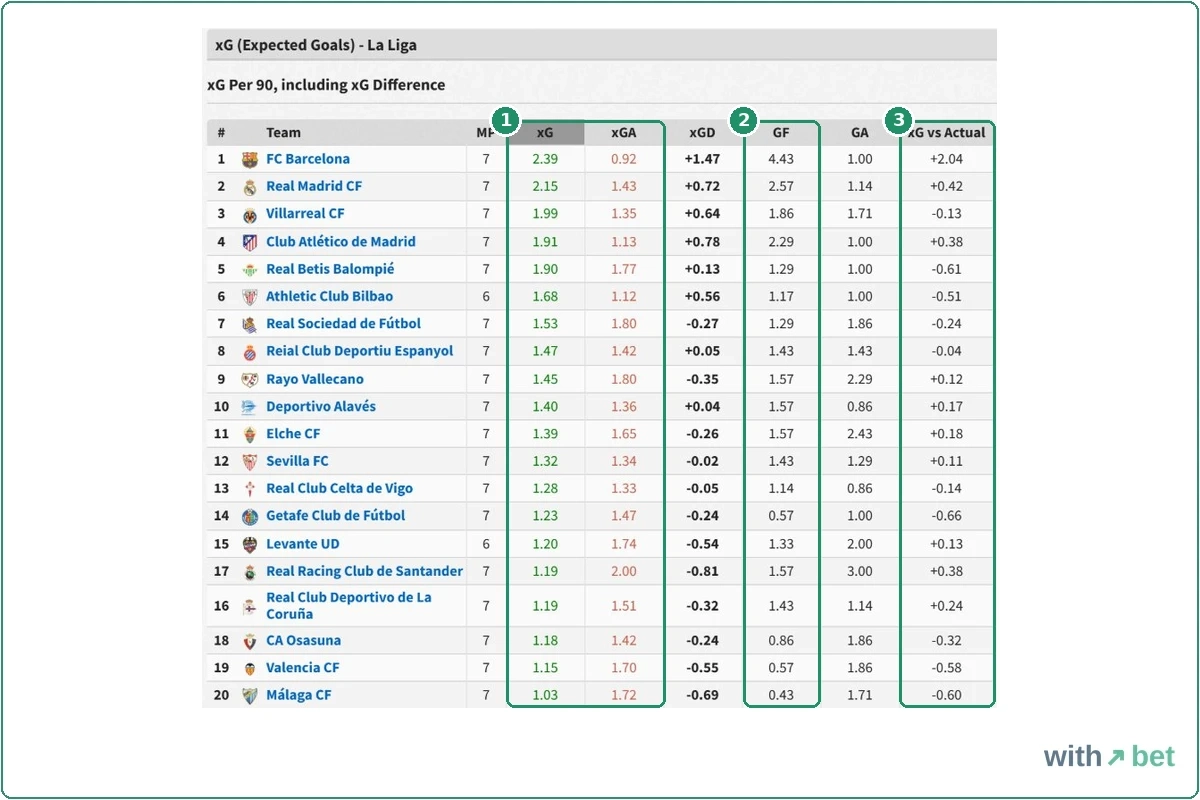
Task: Open the Real Sociedad de Fútbol link
Action: click(x=343, y=323)
